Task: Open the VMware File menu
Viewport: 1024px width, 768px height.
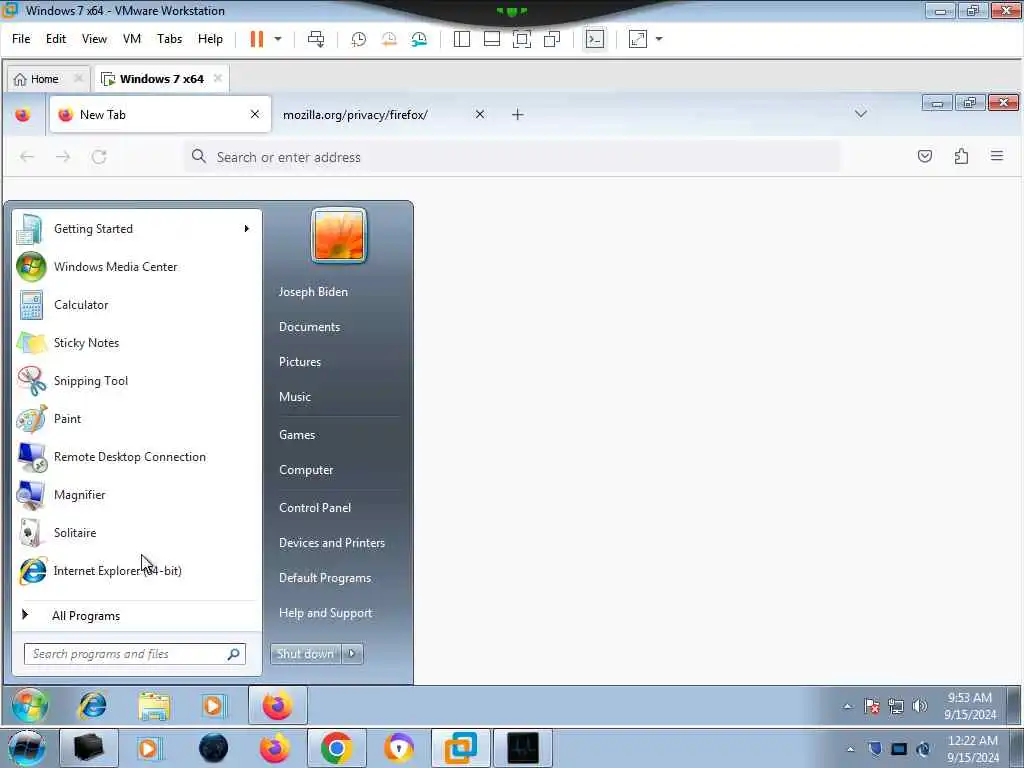Action: click(21, 39)
